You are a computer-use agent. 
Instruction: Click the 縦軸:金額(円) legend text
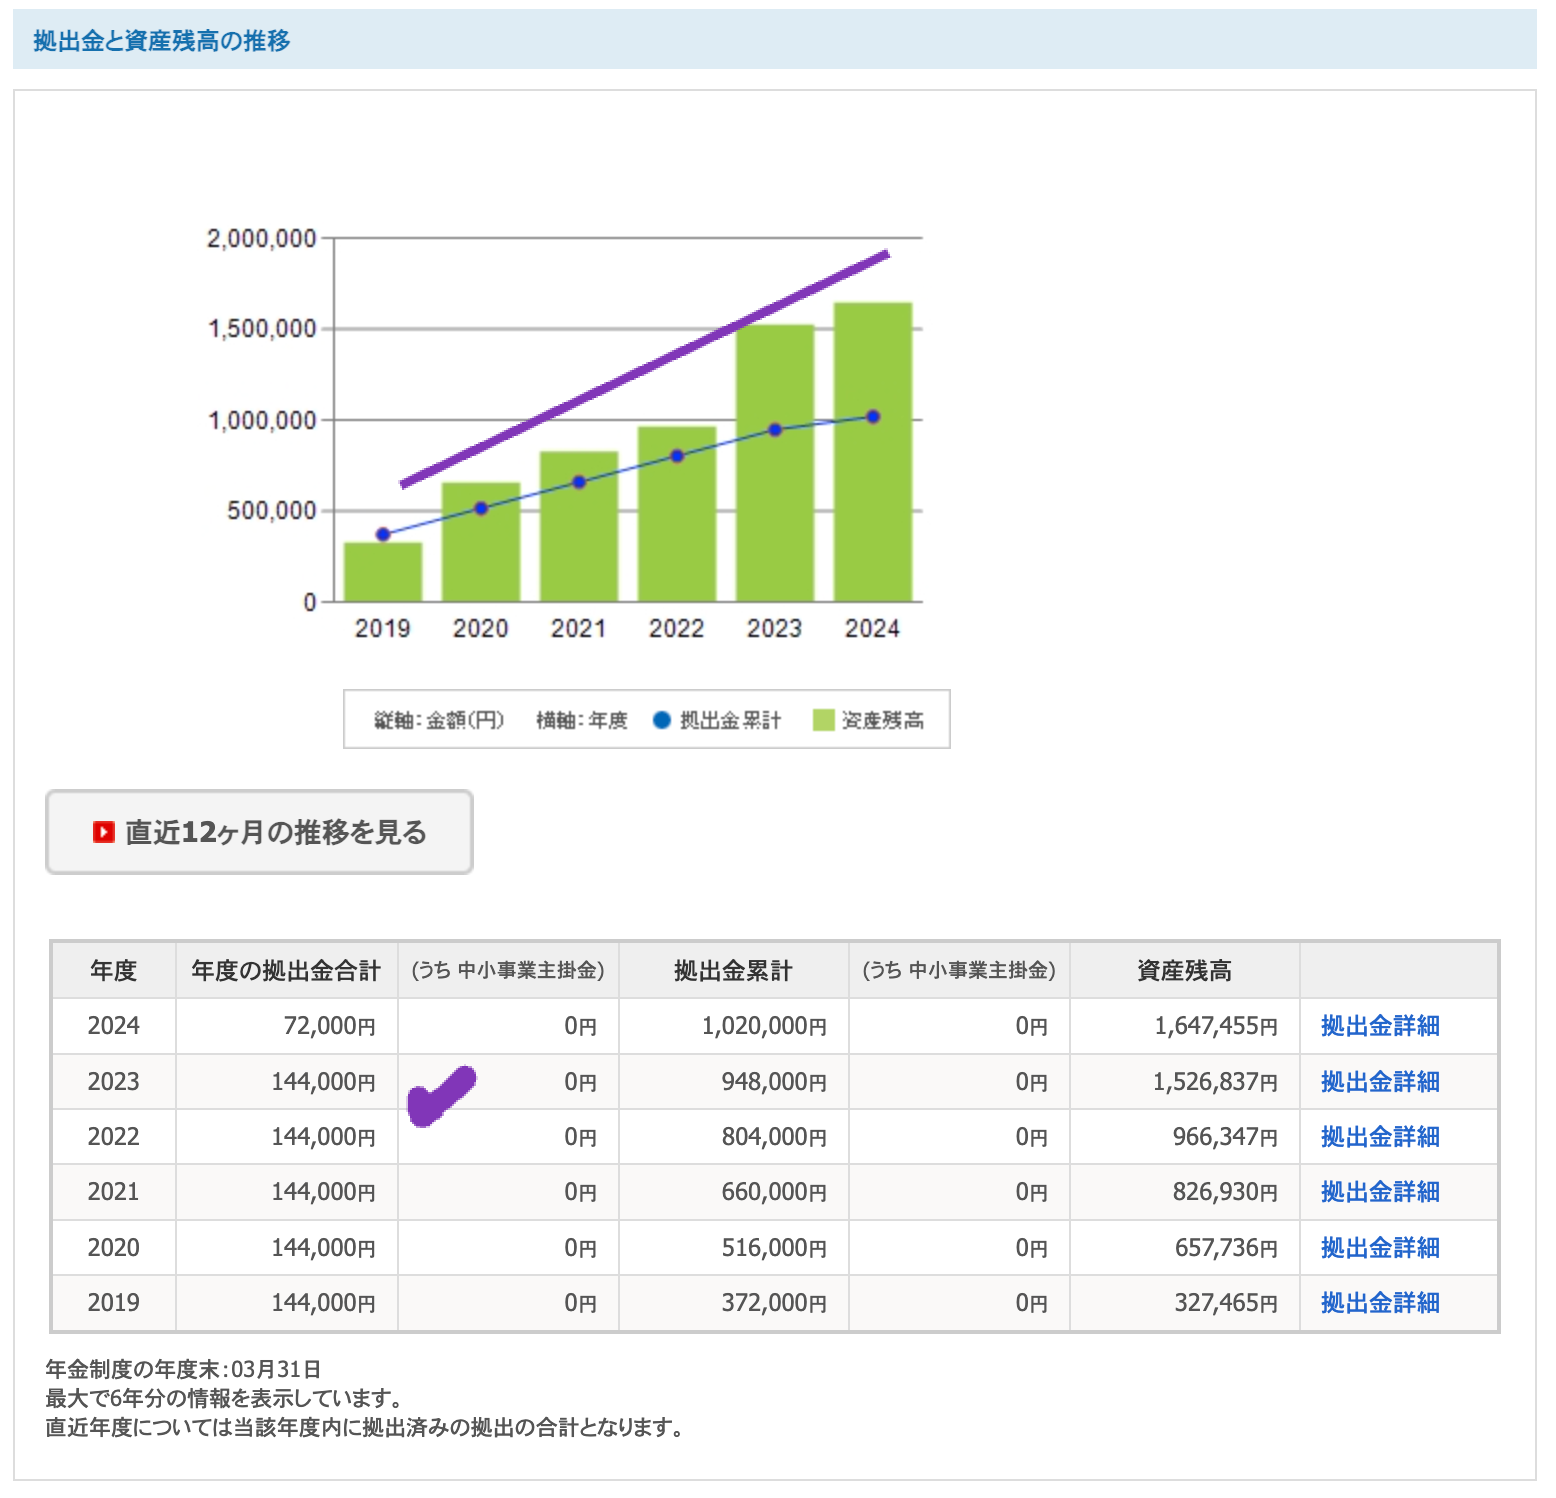pyautogui.click(x=439, y=720)
